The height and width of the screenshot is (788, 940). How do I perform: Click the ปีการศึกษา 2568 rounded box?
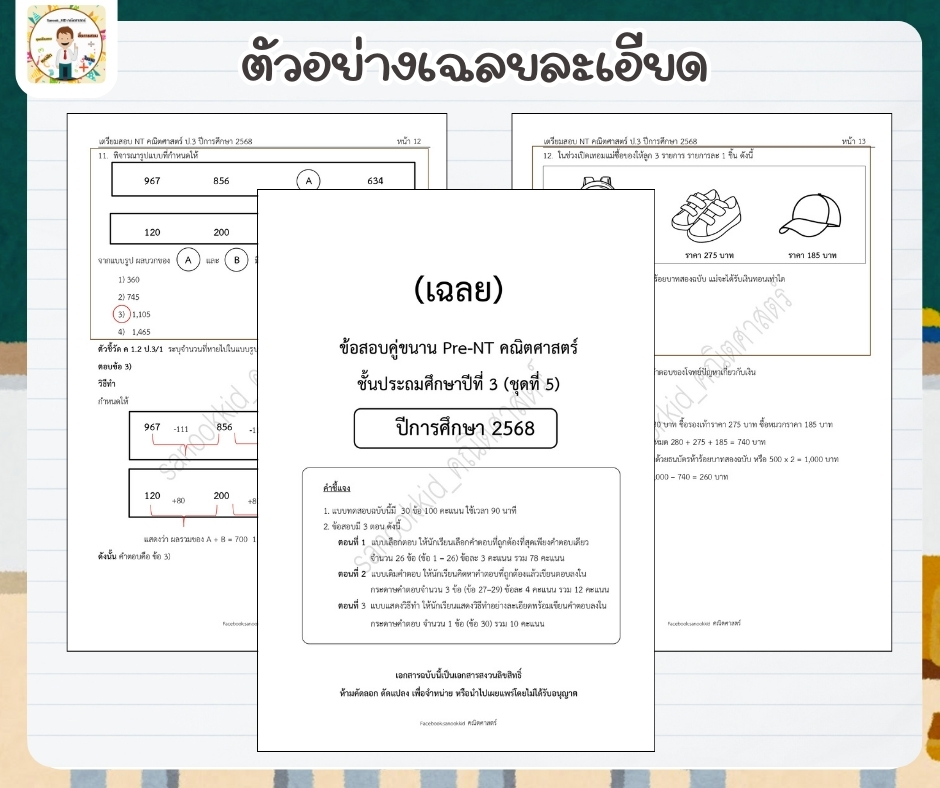coord(455,429)
